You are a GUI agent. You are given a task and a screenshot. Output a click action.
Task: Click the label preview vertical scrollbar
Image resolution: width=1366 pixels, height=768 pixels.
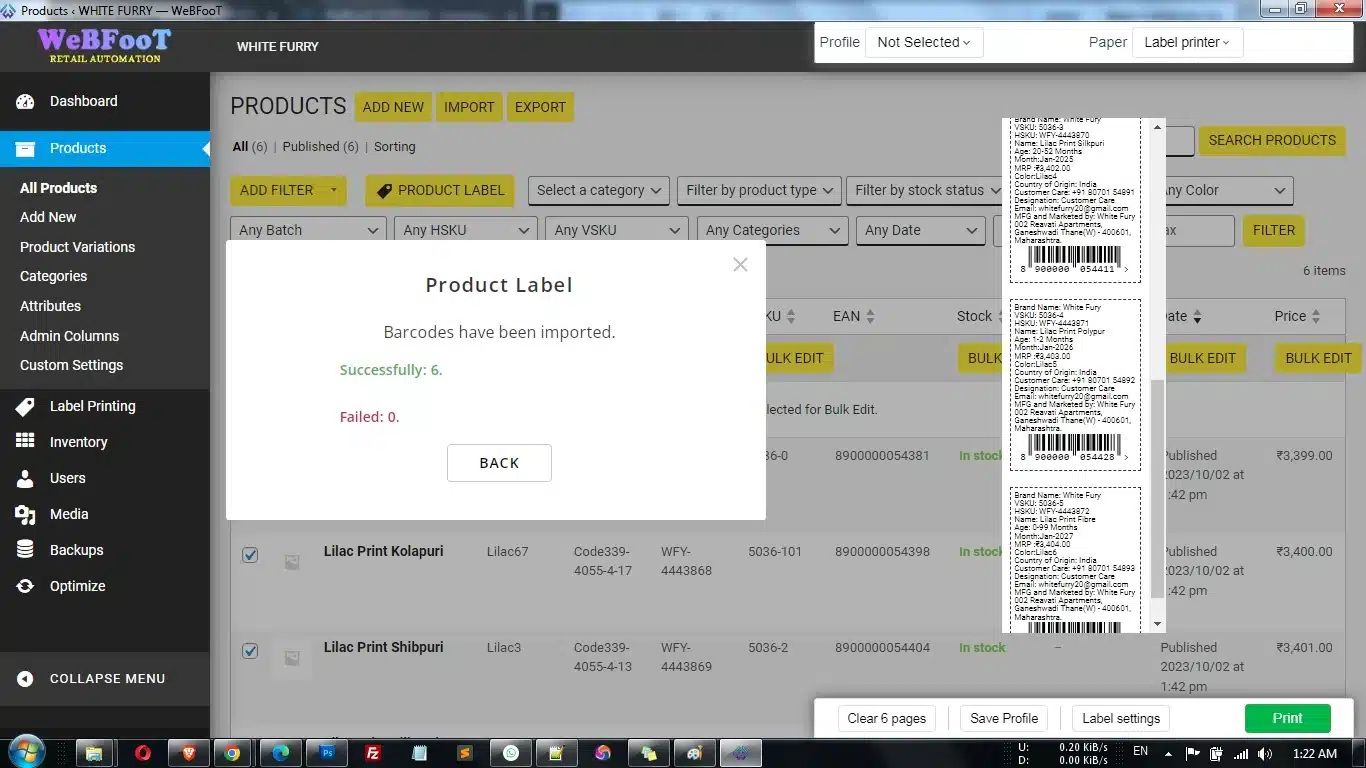pyautogui.click(x=1158, y=490)
